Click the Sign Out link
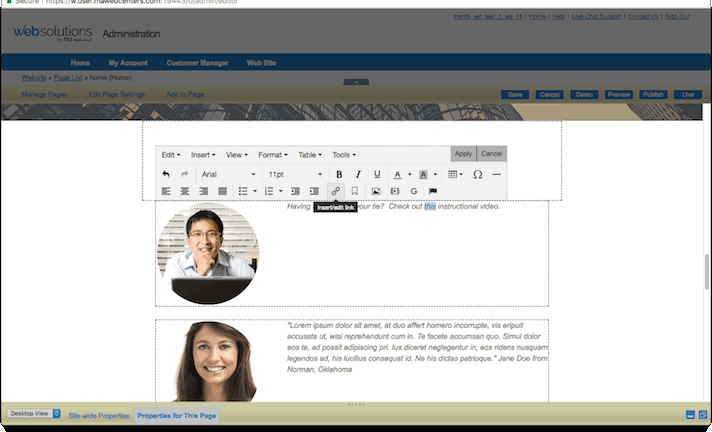Screen dimensions: 712x432 [677, 16]
